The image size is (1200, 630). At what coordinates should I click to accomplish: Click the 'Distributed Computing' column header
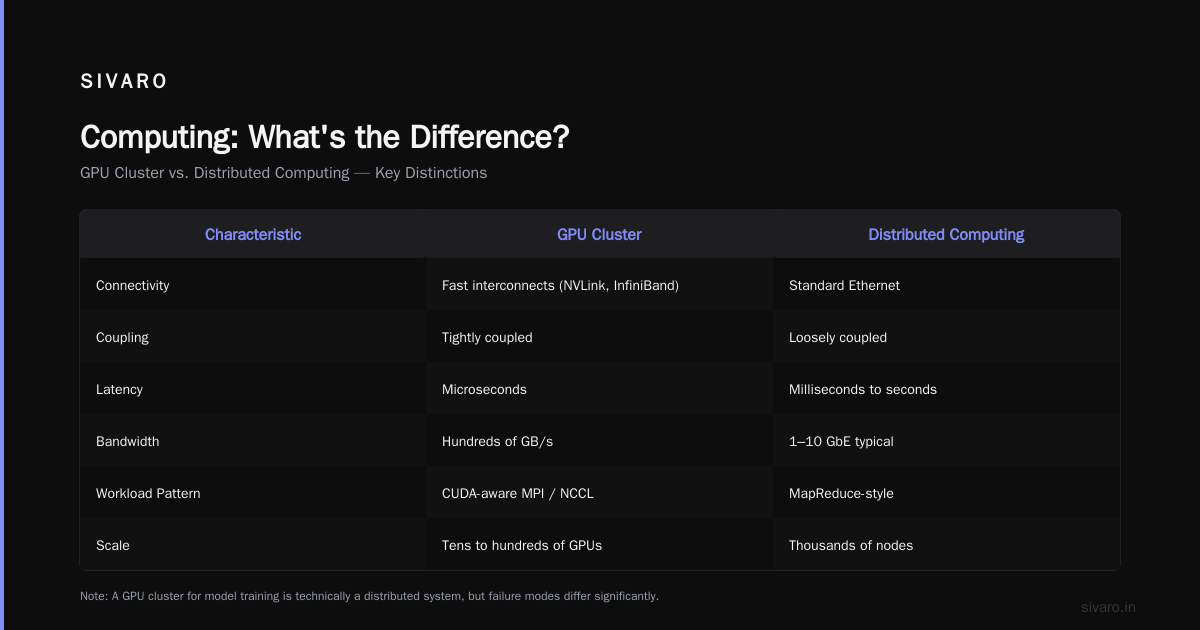click(946, 234)
